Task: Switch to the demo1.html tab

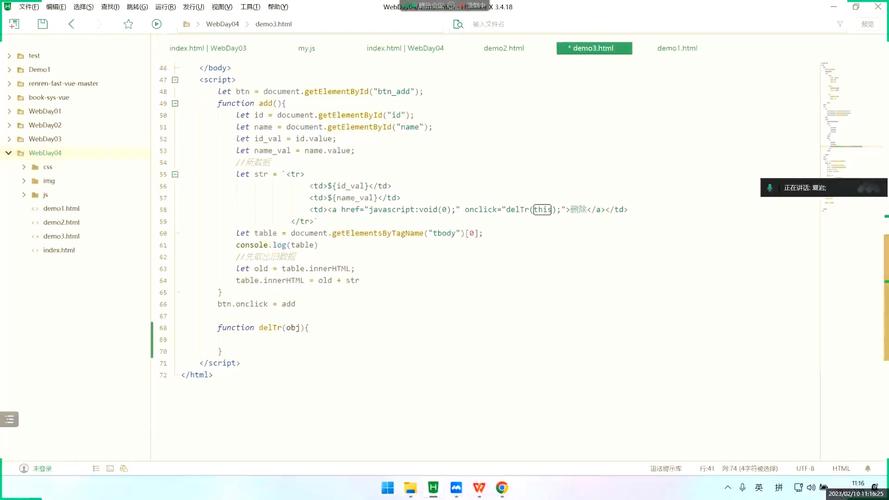Action: 677,48
